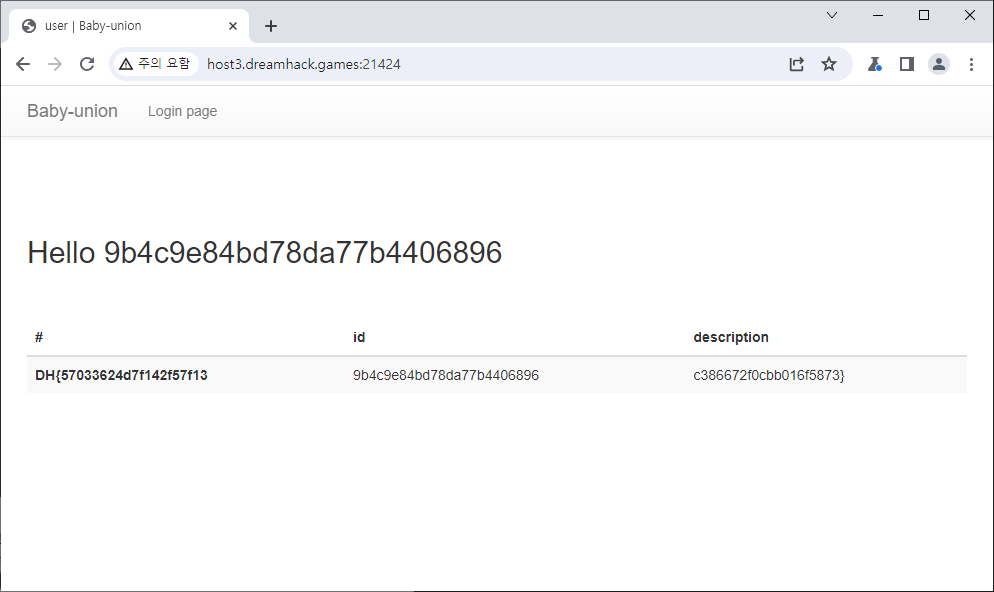Toggle the browser side panel

907,64
